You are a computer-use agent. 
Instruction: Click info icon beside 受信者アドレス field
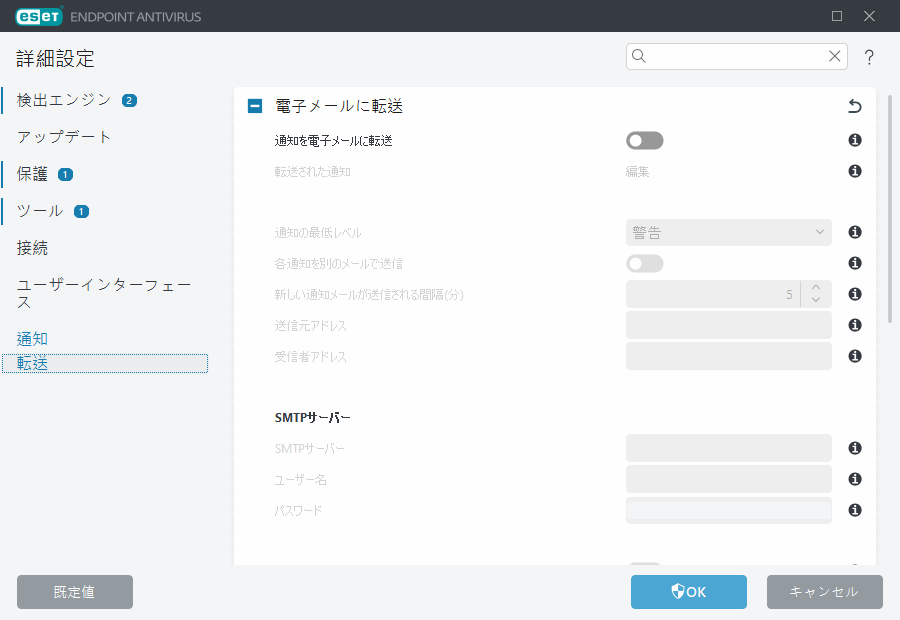(x=854, y=355)
